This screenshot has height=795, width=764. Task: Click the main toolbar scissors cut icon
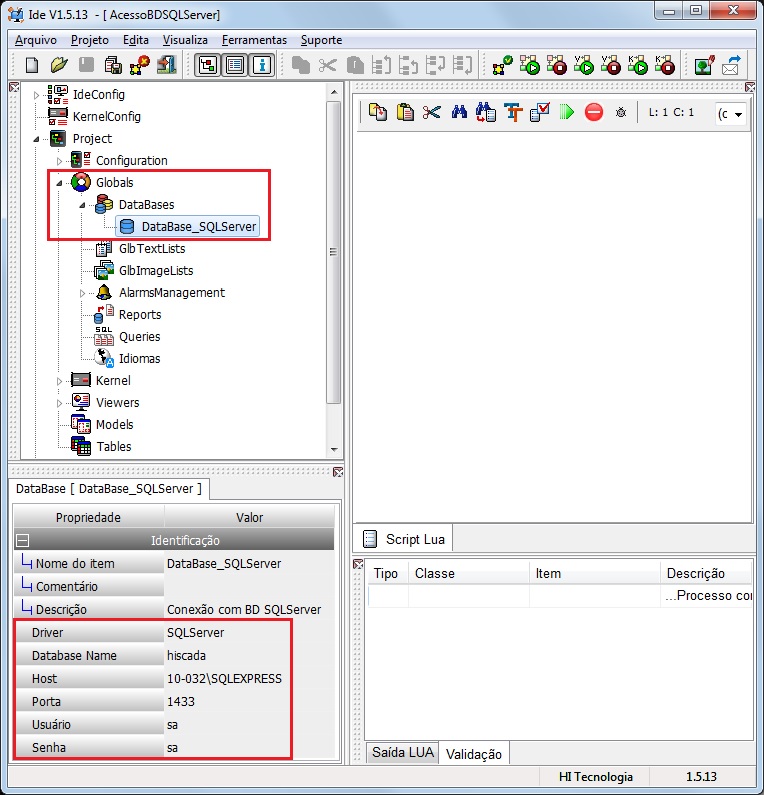tap(328, 65)
